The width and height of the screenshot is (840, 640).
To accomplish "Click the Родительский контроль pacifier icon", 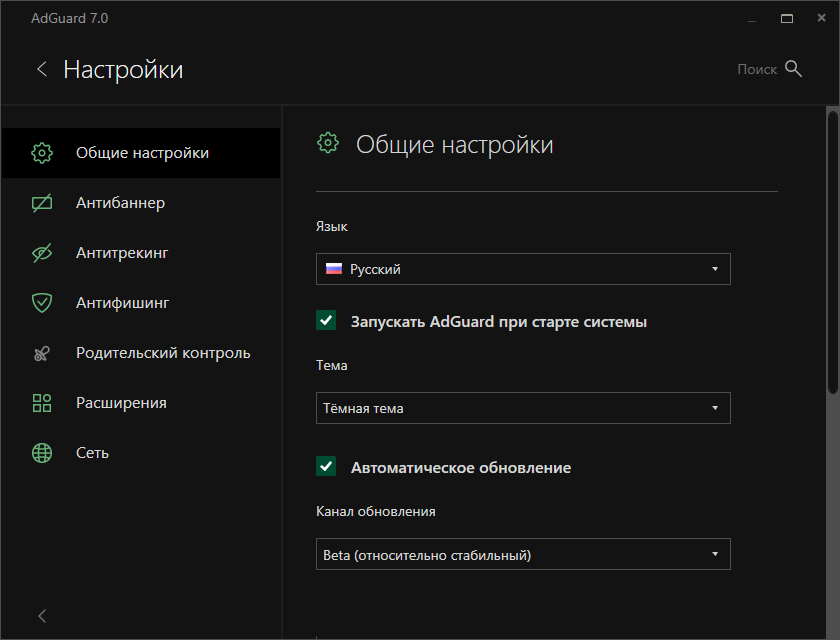I will click(x=42, y=353).
